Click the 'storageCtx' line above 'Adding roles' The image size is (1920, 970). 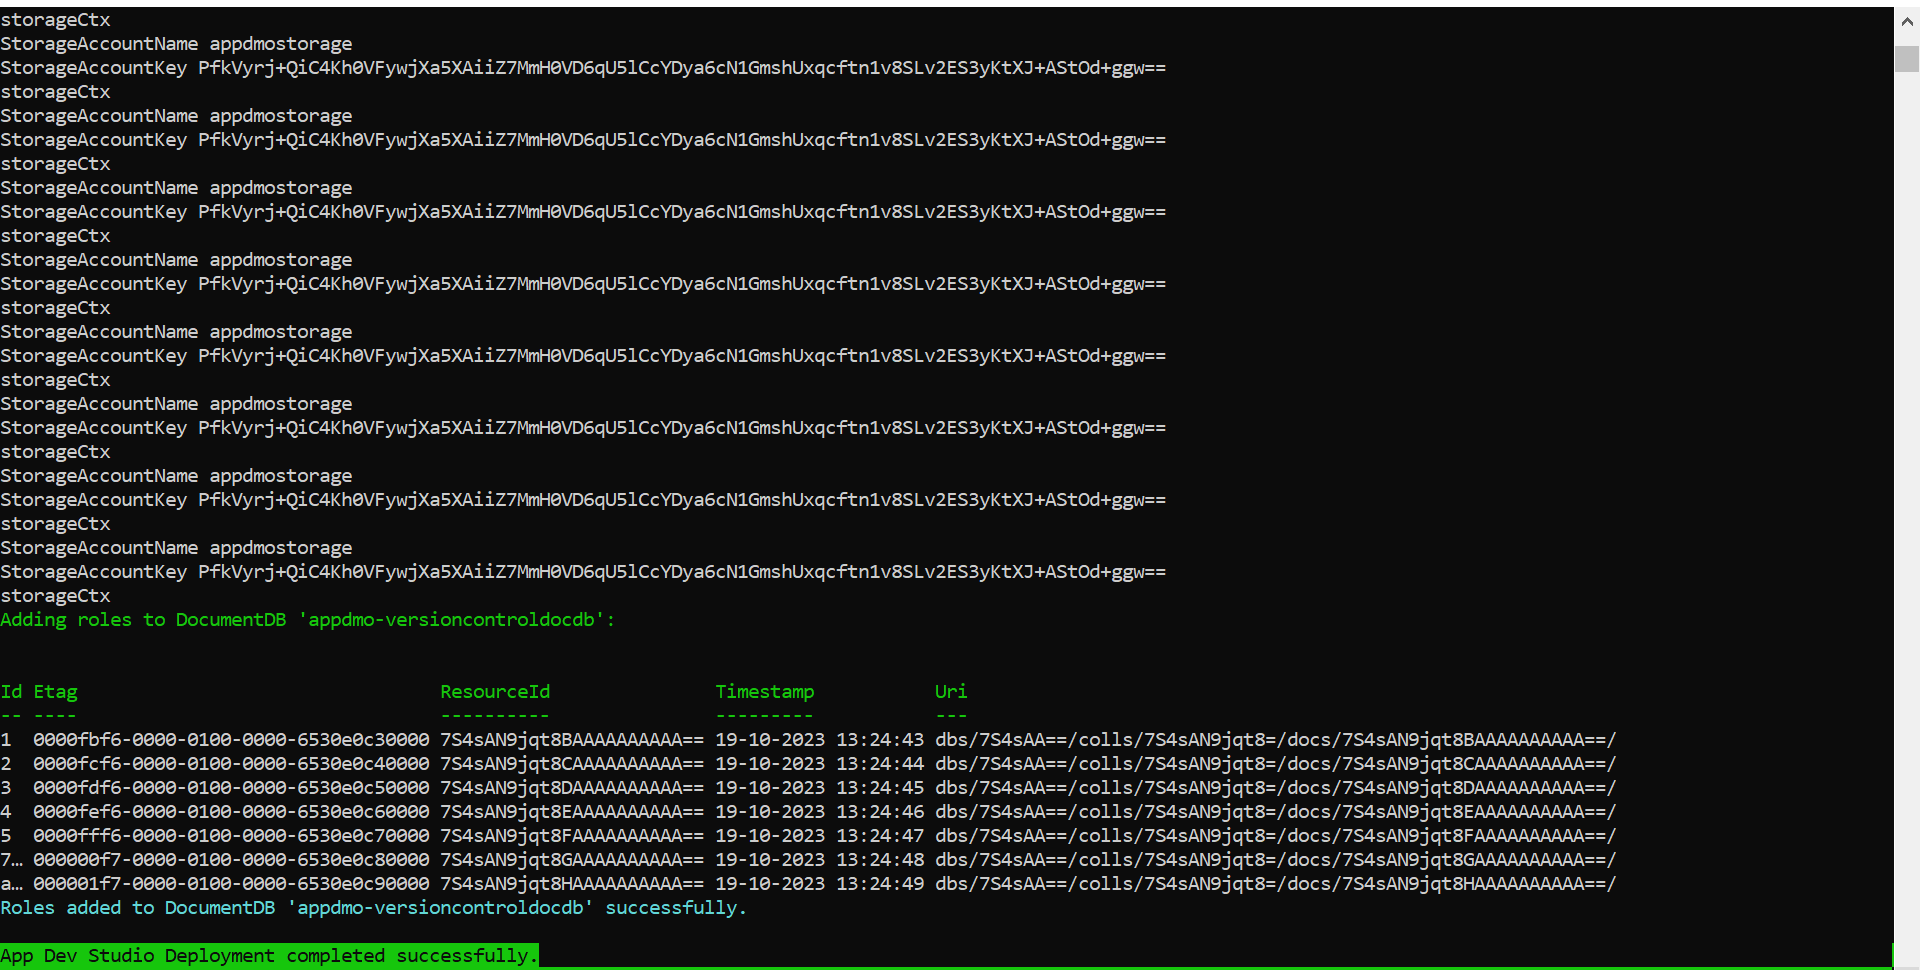(x=55, y=596)
